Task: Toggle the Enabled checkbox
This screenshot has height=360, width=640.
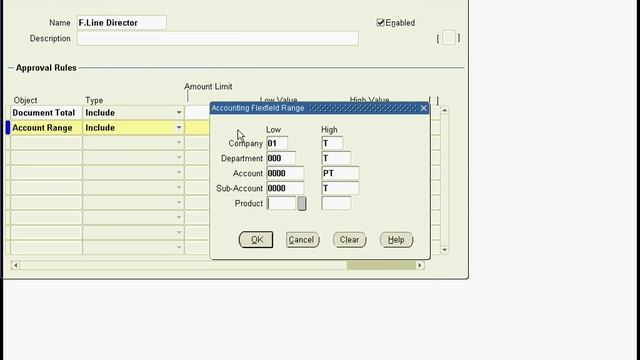Action: click(380, 22)
